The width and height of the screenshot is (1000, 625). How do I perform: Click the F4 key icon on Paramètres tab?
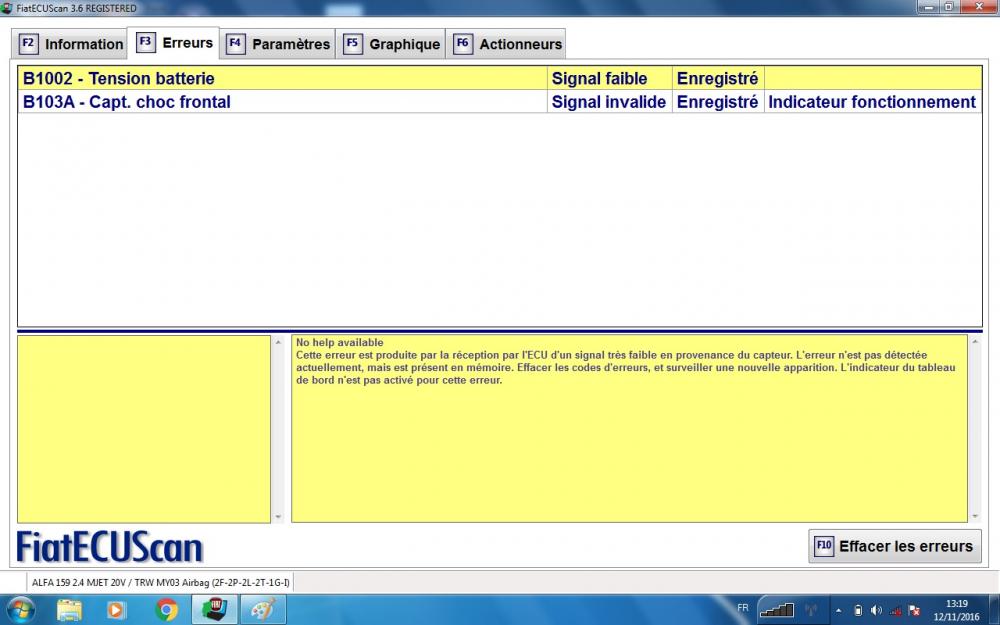tap(235, 44)
